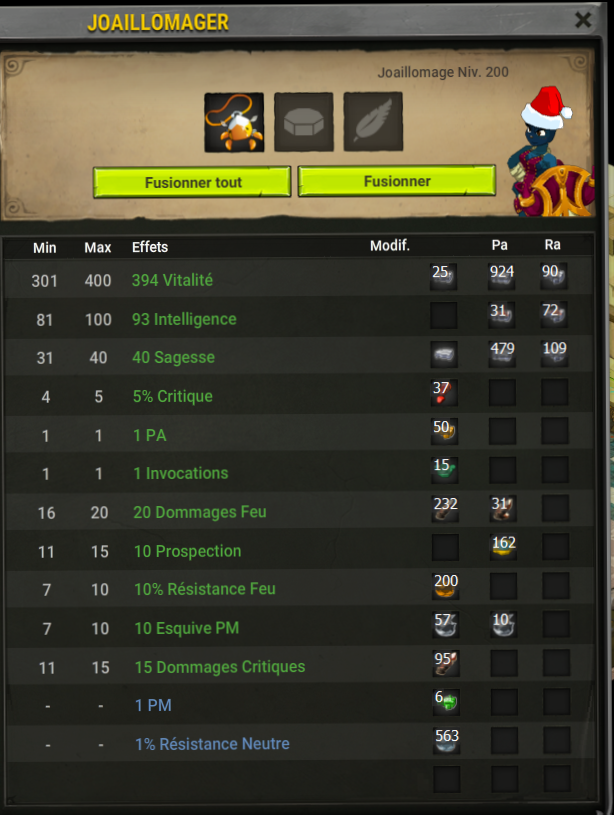Screen dimensions: 614x815
Task: Select the Résistance Neutre rune showing 563
Action: click(447, 740)
